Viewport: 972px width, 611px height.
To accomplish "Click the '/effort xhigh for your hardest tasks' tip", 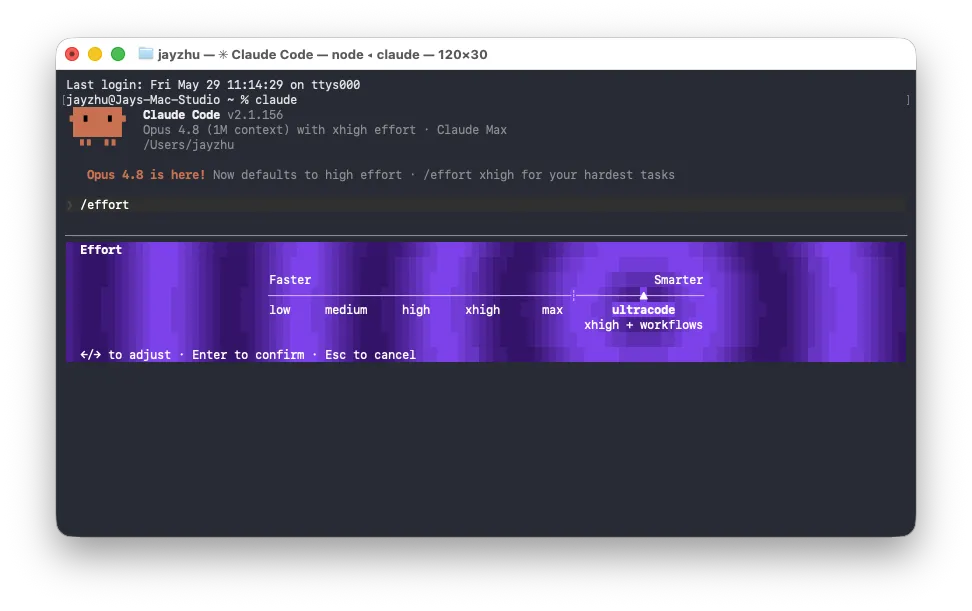I will pyautogui.click(x=549, y=175).
